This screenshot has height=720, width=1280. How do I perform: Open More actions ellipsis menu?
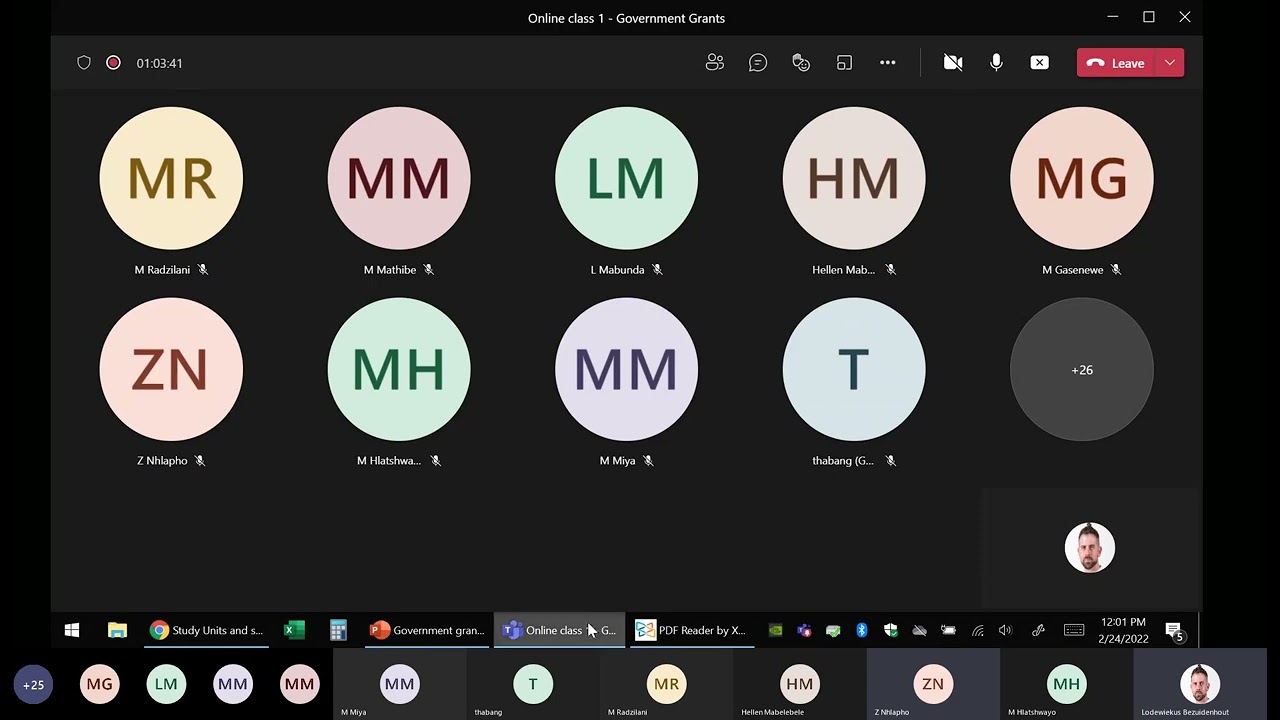click(888, 63)
